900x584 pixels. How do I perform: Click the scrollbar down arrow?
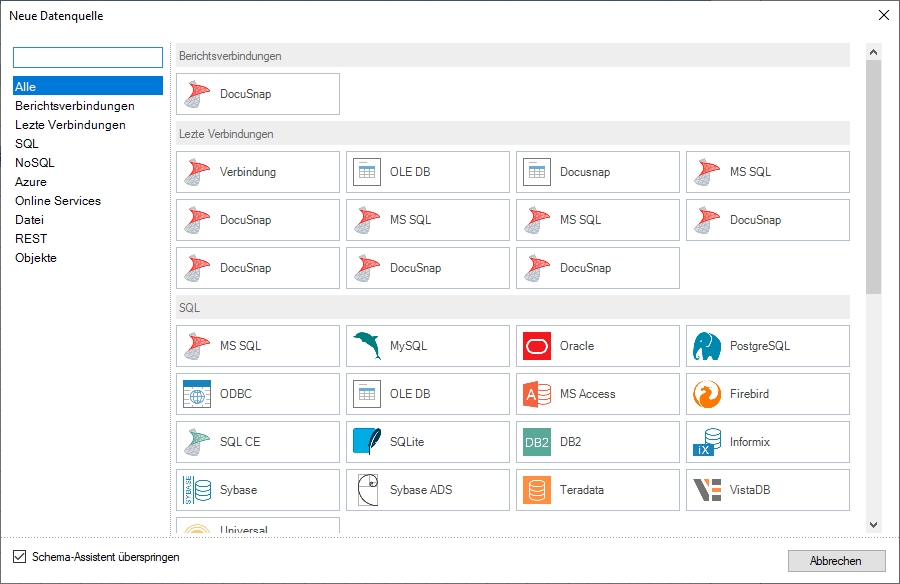coord(873,524)
